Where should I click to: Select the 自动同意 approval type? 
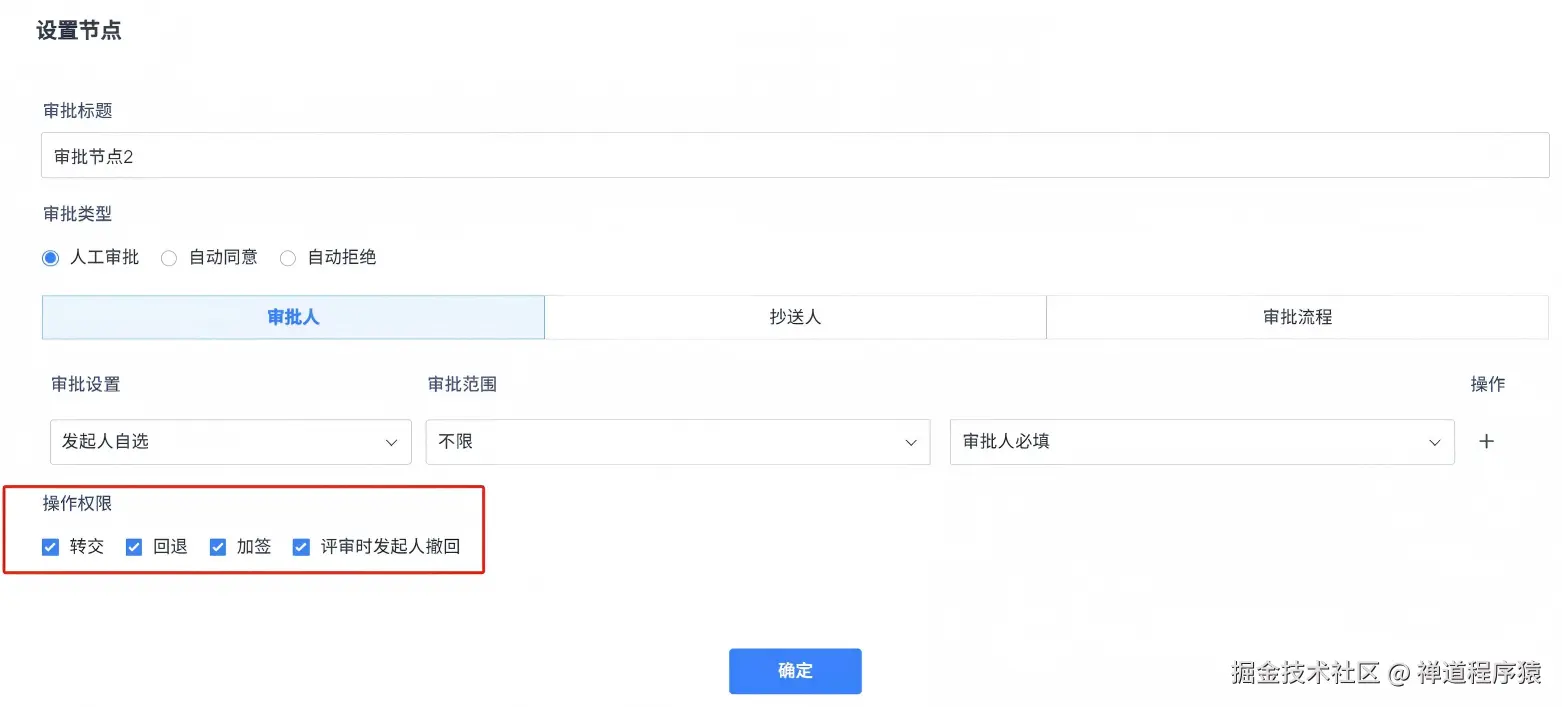[169, 257]
